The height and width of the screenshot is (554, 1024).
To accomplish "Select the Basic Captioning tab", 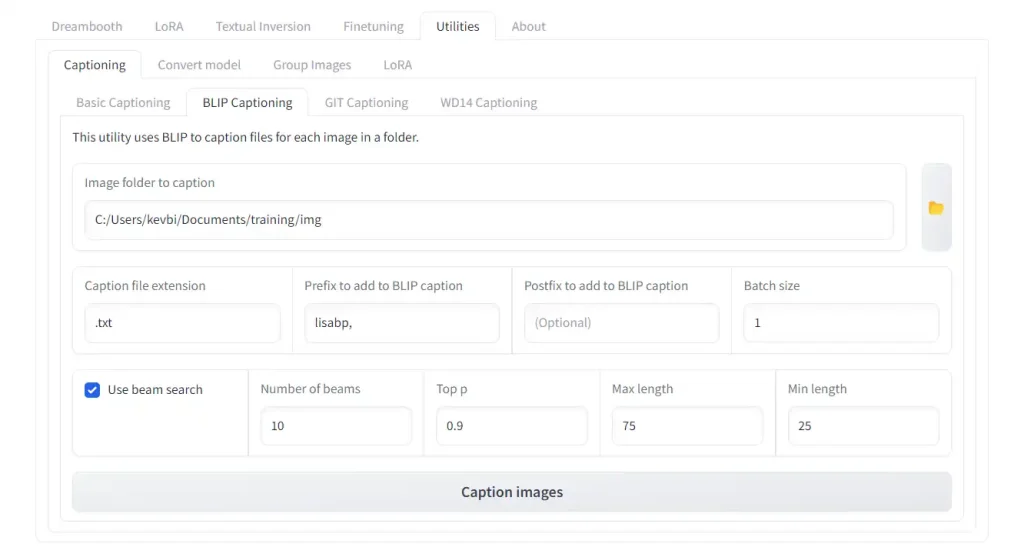I will pos(123,102).
